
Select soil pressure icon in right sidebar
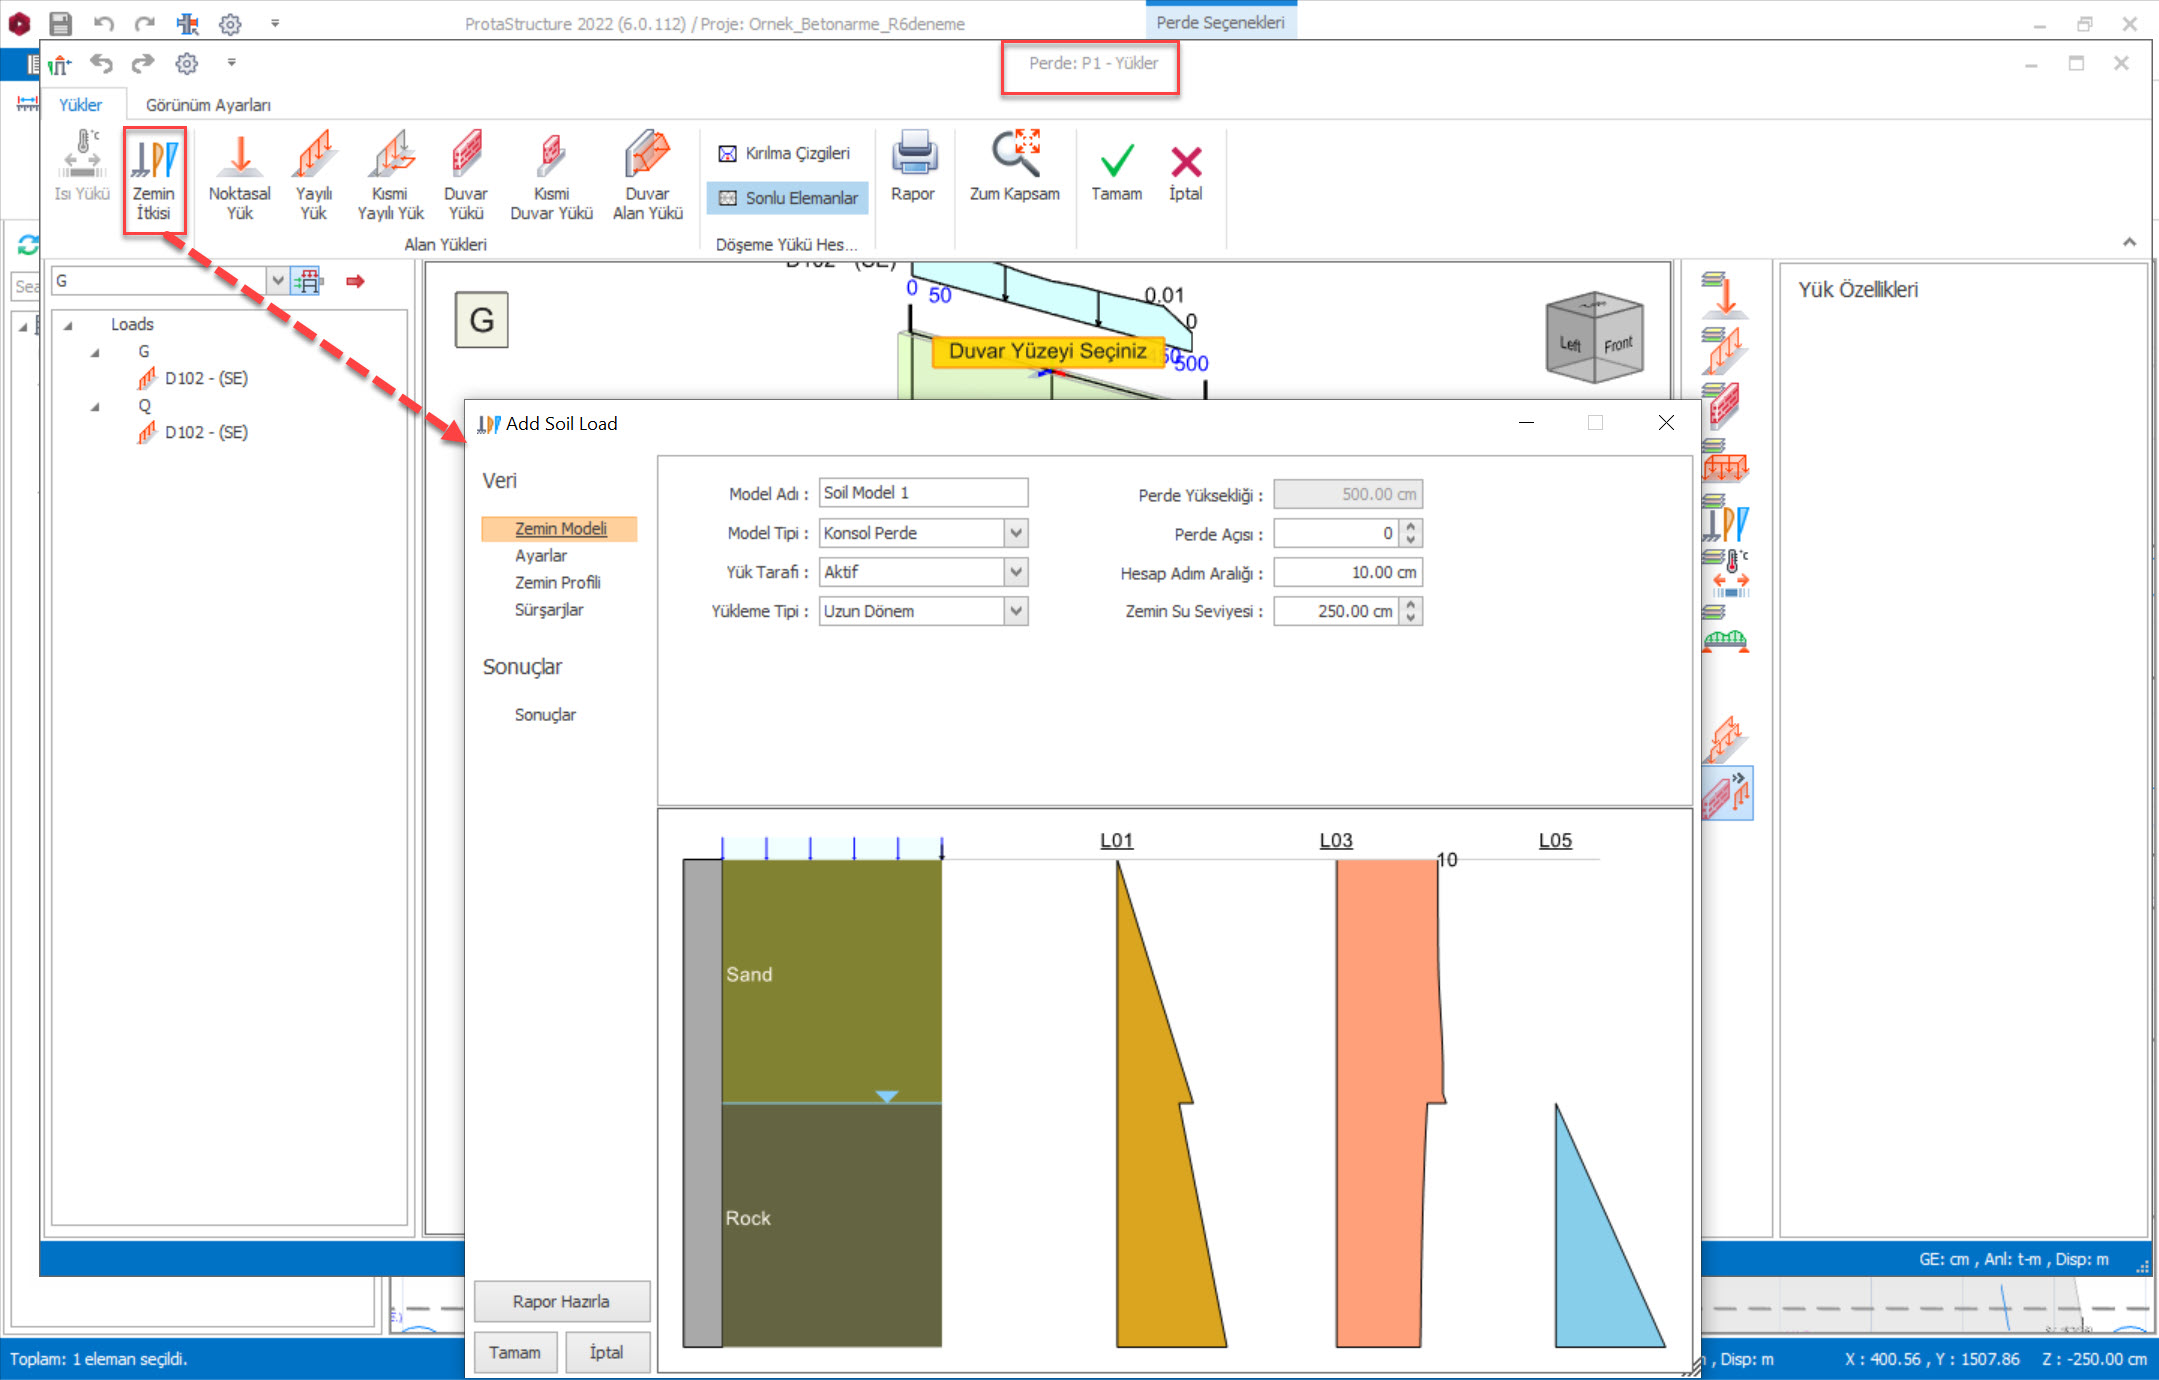click(1724, 519)
